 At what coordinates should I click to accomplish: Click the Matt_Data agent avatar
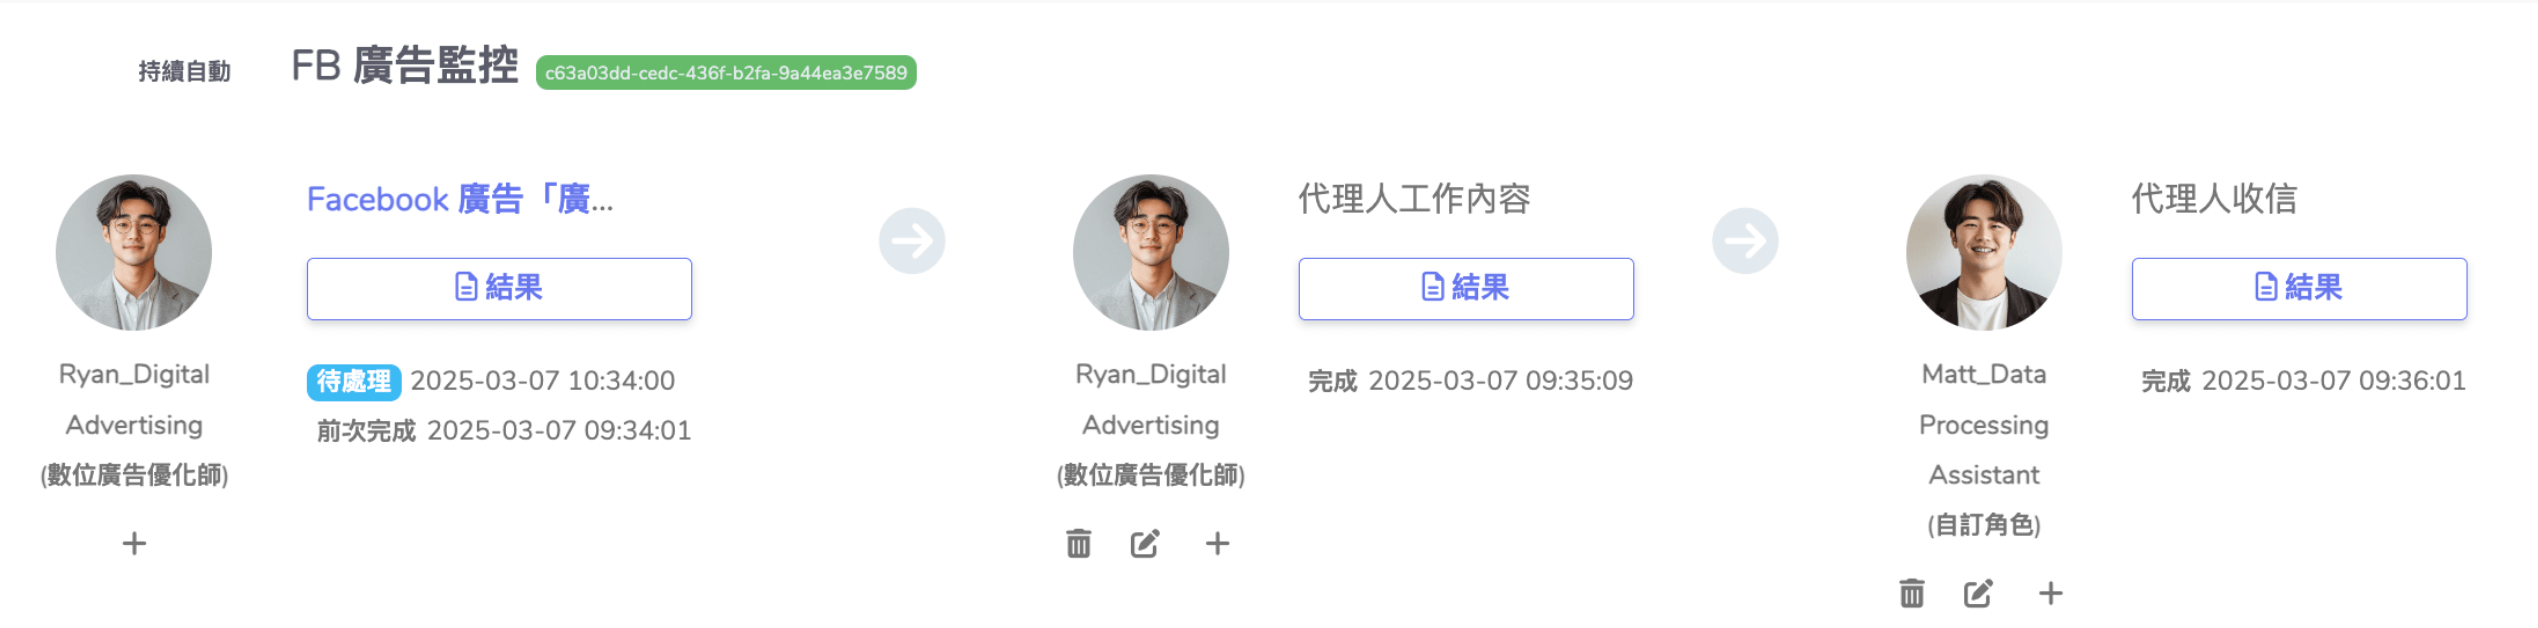[1984, 252]
